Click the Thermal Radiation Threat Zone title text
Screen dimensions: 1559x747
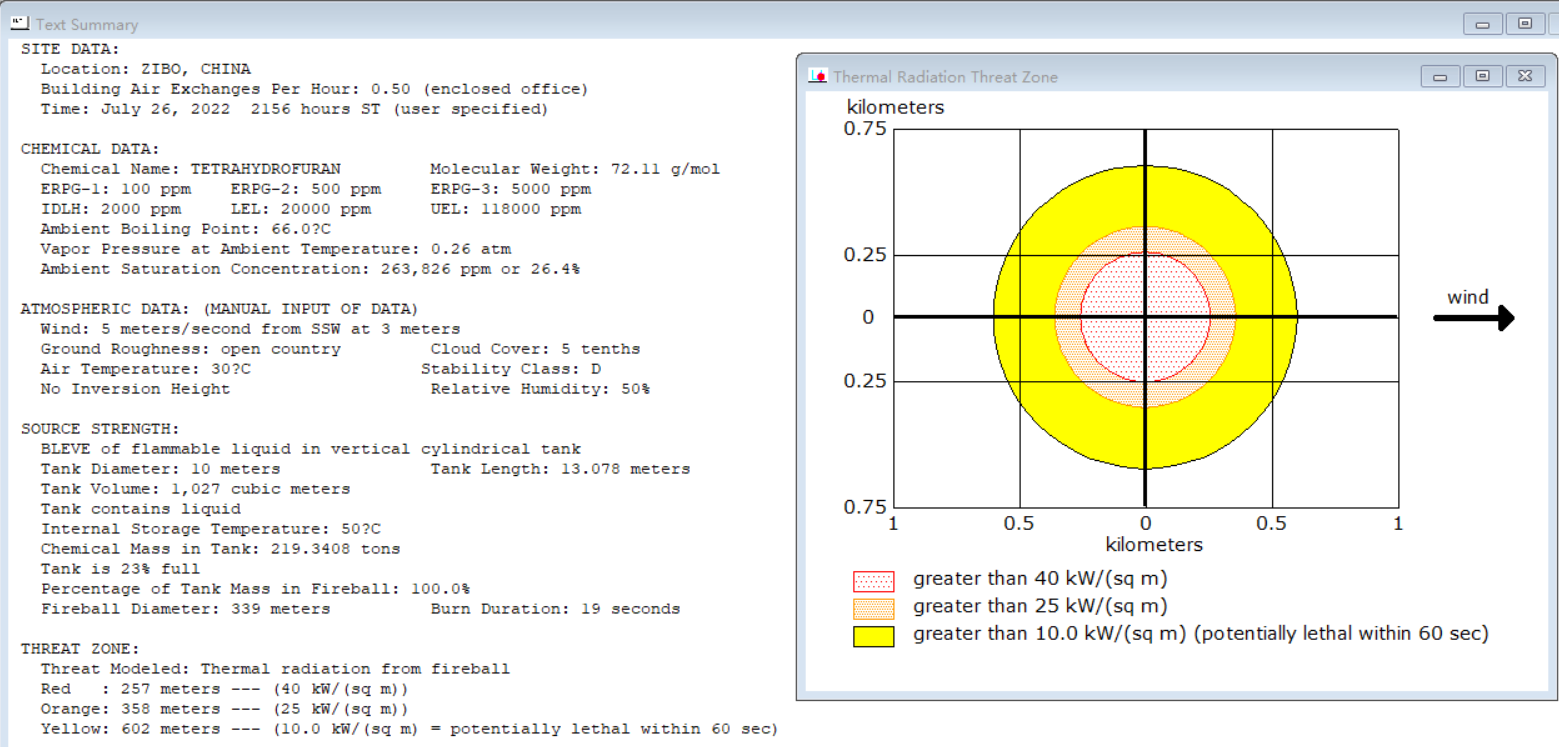[x=945, y=77]
